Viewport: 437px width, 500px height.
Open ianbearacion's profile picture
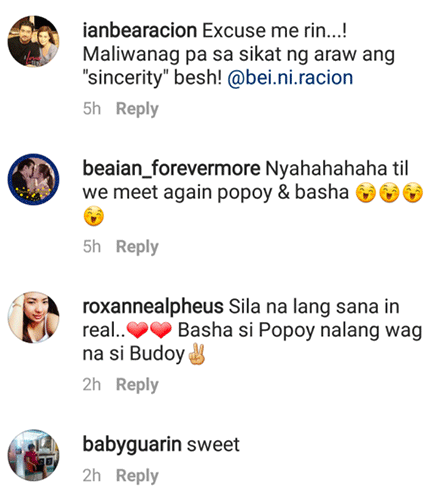(33, 41)
